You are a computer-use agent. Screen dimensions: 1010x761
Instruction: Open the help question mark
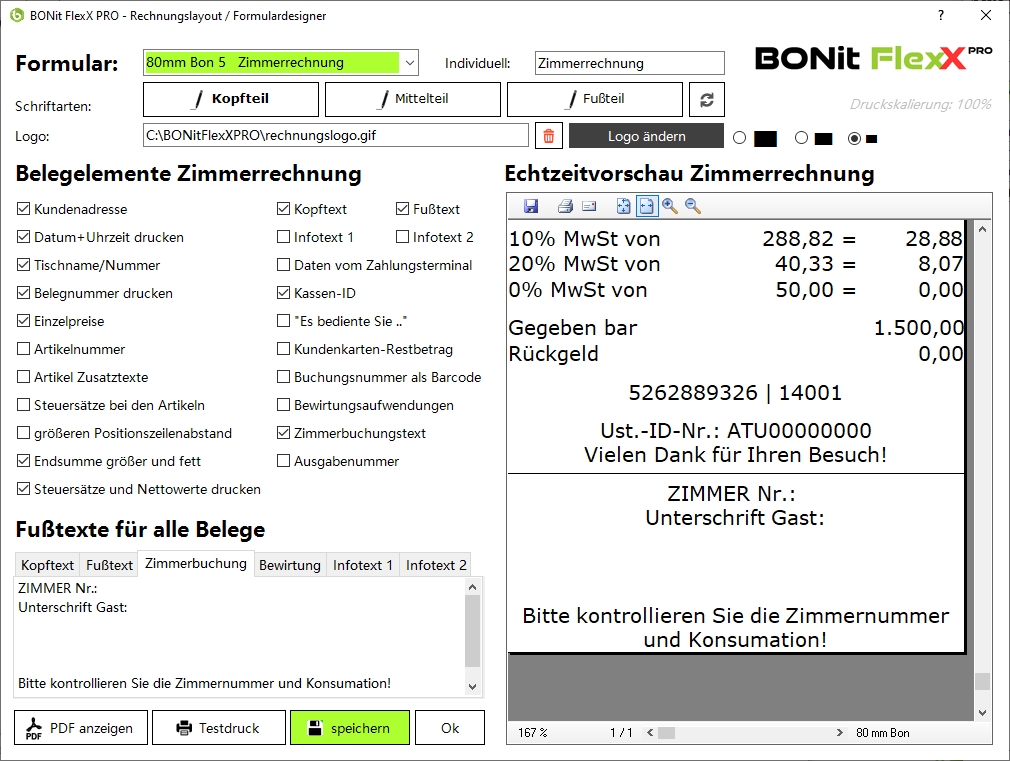coord(941,15)
